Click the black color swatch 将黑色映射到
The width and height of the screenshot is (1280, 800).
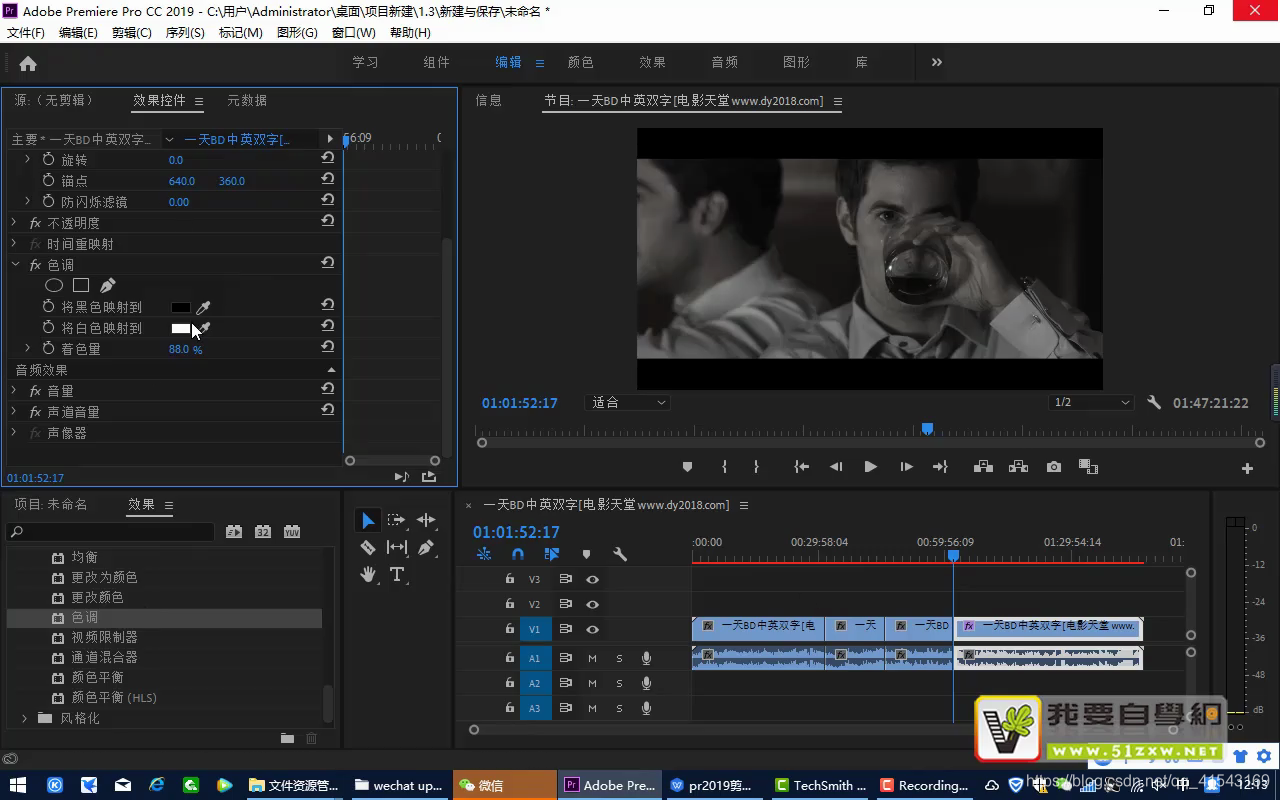point(181,308)
